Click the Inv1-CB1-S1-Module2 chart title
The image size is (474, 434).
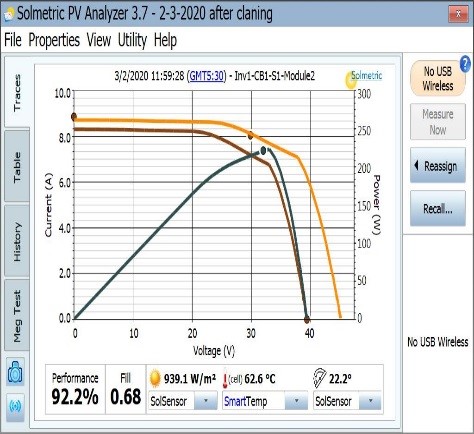point(274,76)
